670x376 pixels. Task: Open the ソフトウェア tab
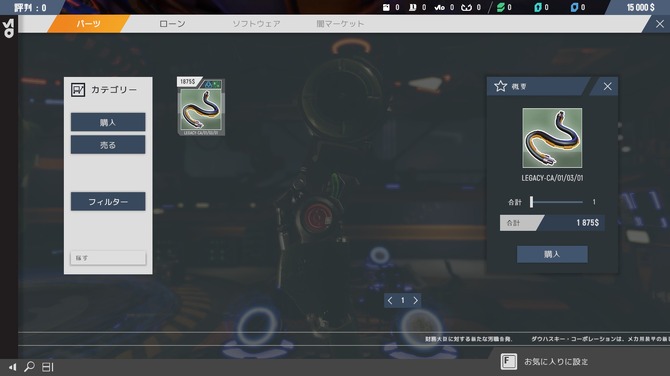(256, 24)
